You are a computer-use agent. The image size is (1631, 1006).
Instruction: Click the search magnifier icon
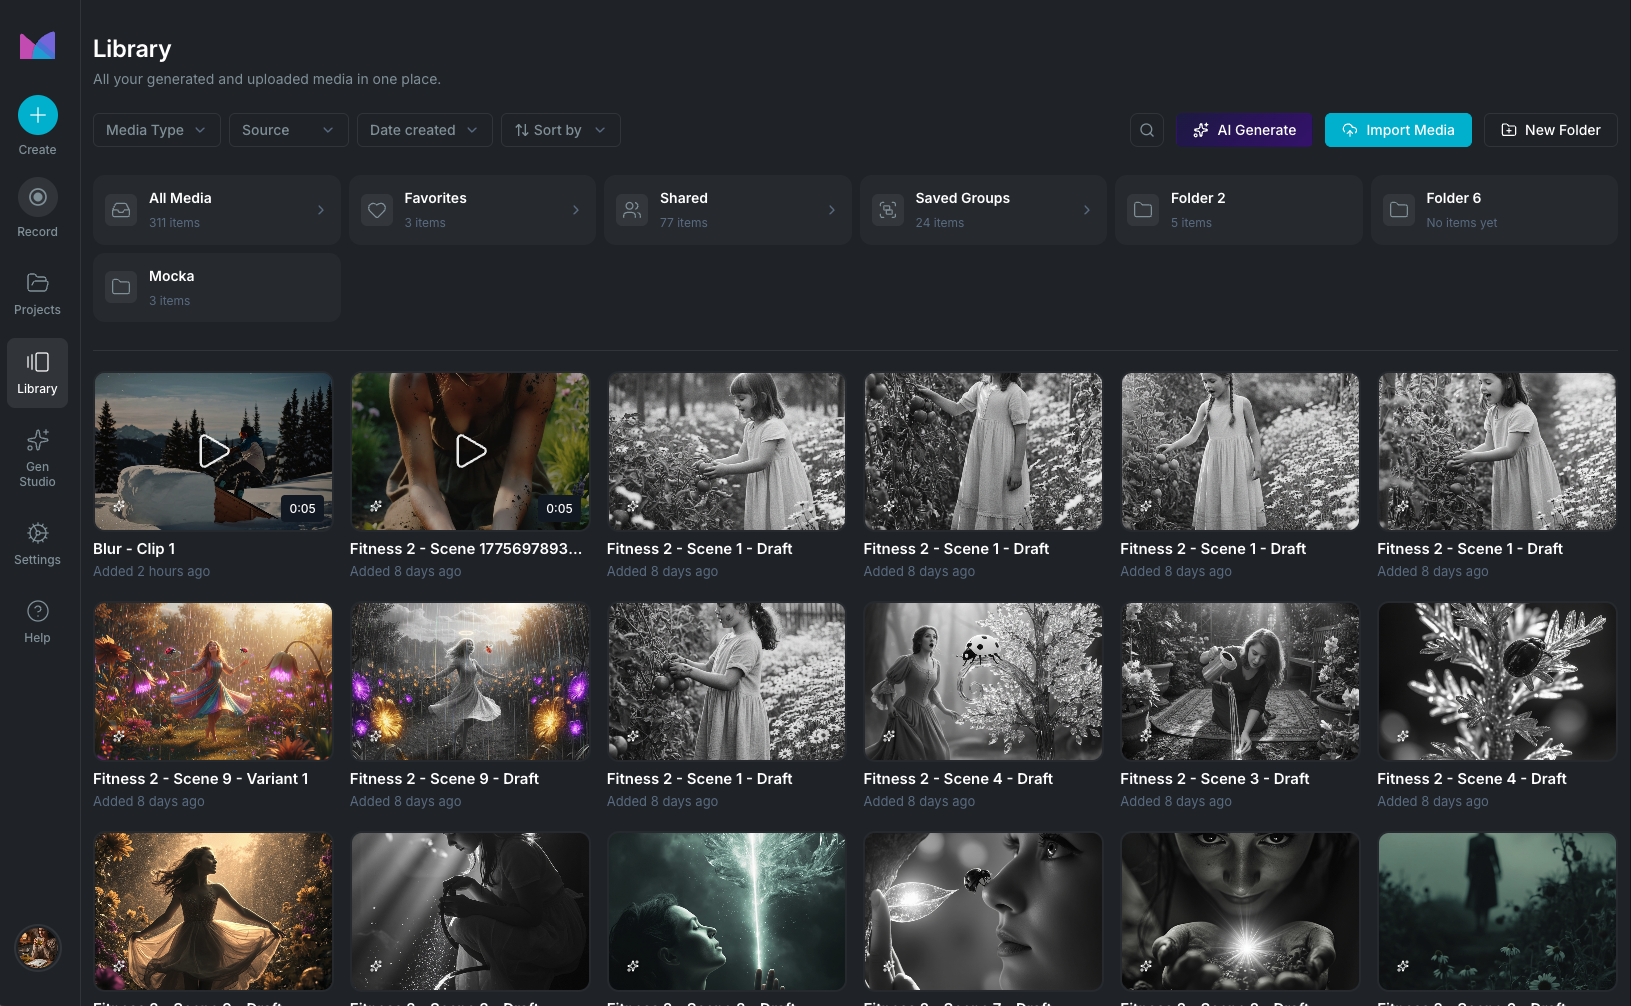coord(1147,130)
